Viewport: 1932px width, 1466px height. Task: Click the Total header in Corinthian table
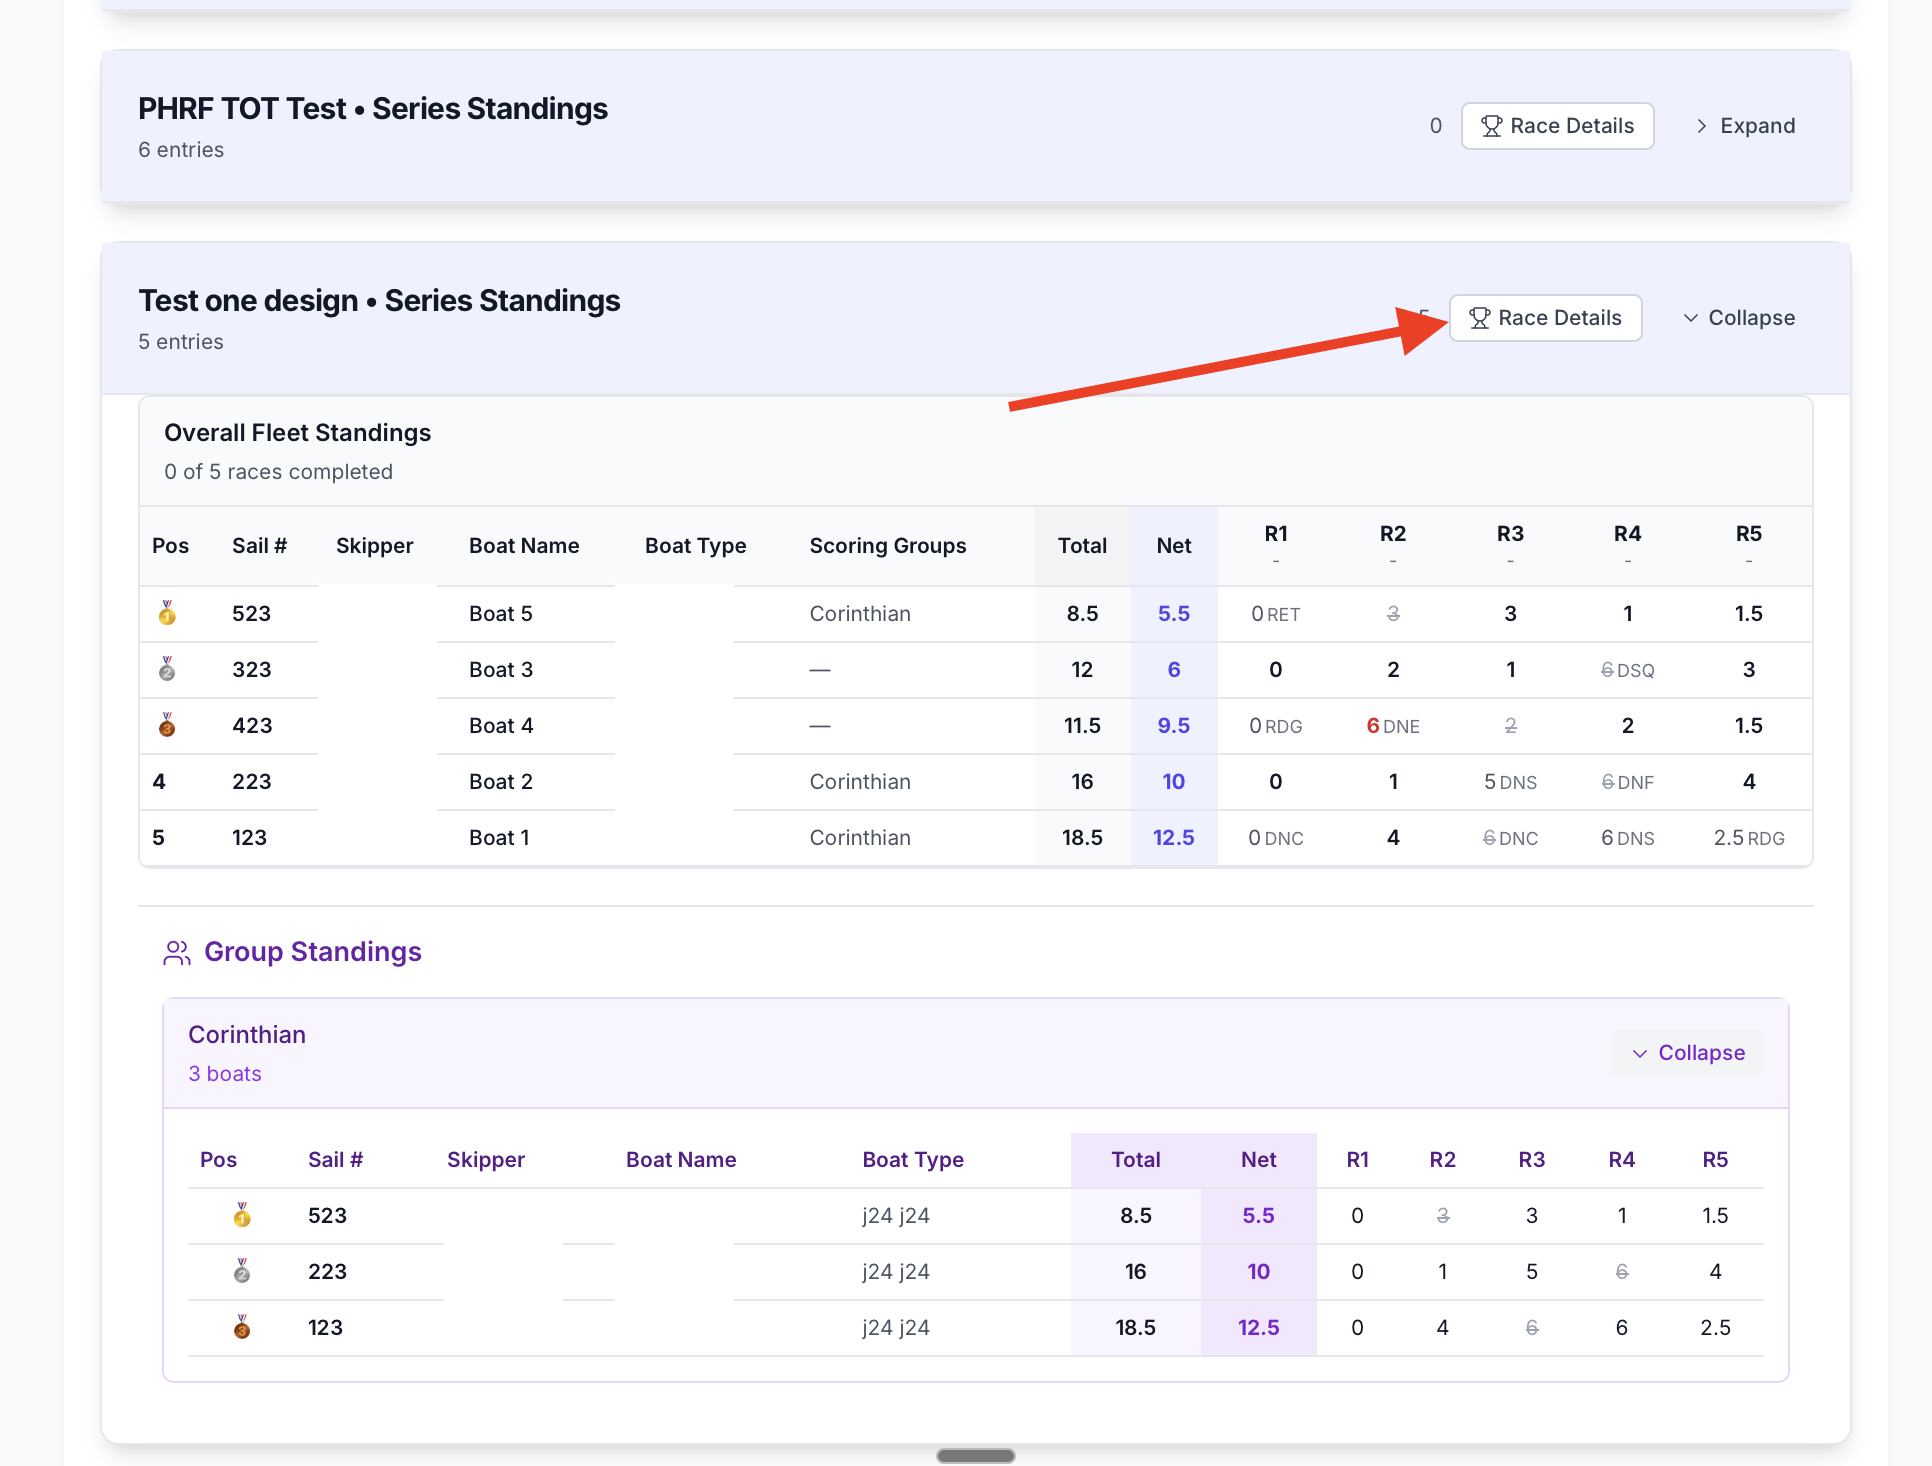tap(1135, 1160)
